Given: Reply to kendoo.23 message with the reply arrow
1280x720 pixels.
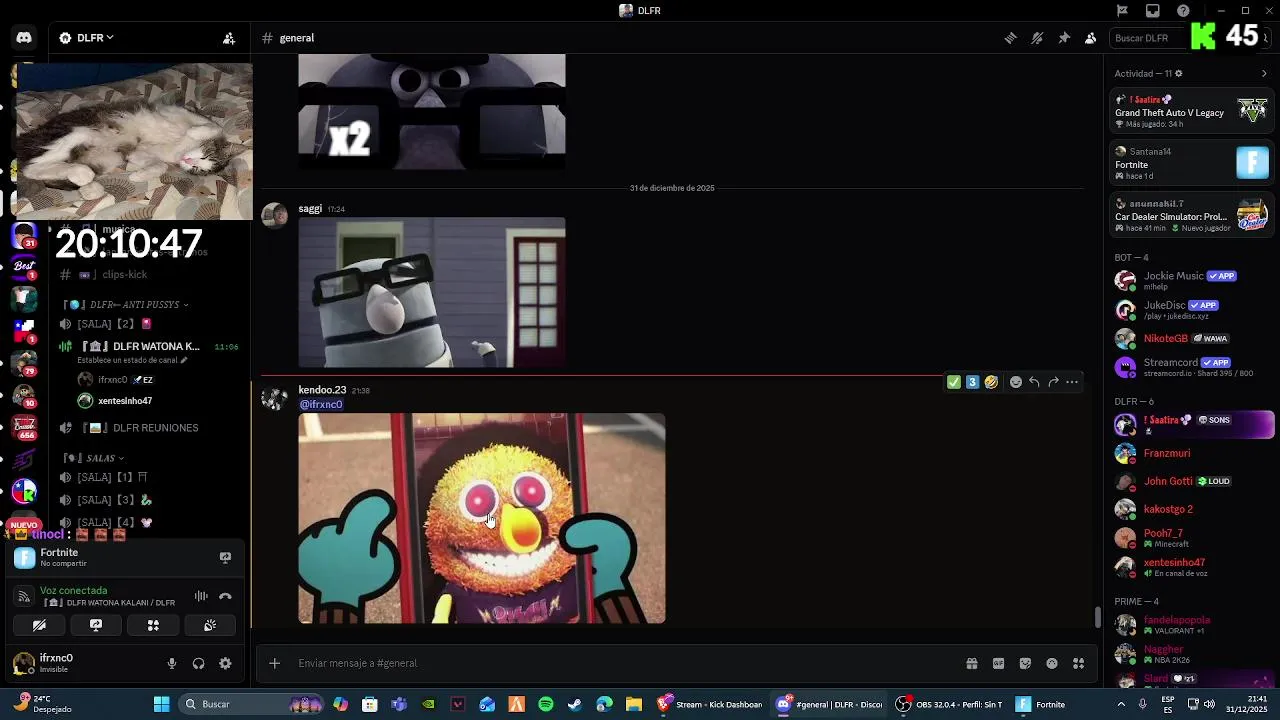Looking at the screenshot, I should (x=1034, y=382).
